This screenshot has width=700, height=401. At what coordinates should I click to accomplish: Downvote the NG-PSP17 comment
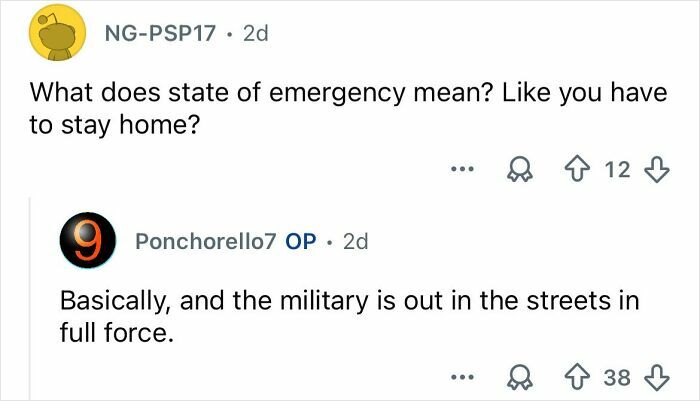658,170
